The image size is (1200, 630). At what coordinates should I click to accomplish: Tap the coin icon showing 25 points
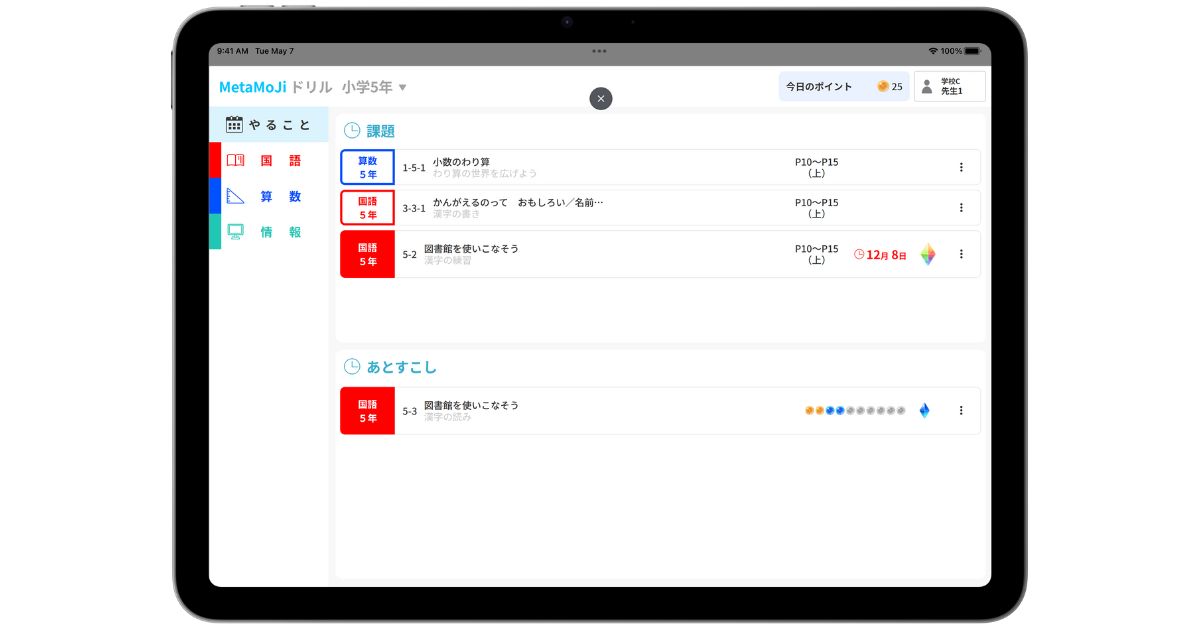click(884, 87)
